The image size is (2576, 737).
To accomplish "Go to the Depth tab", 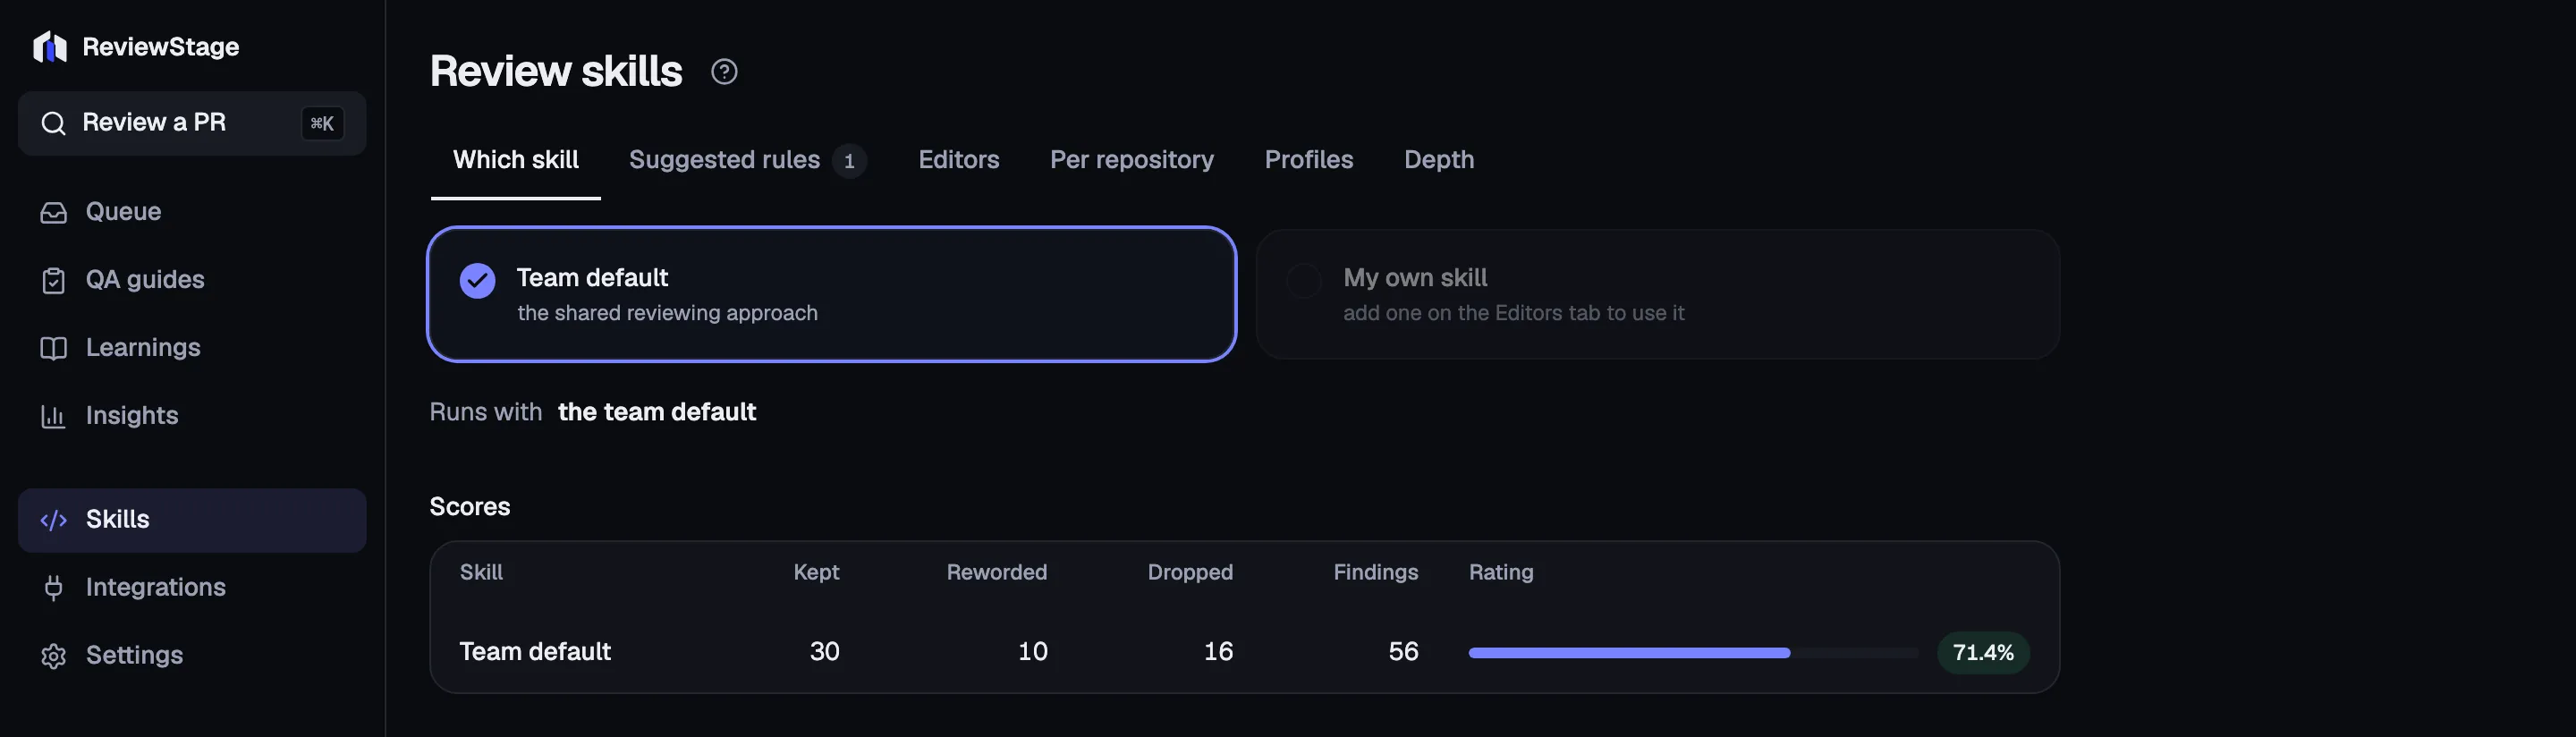I will (x=1439, y=160).
